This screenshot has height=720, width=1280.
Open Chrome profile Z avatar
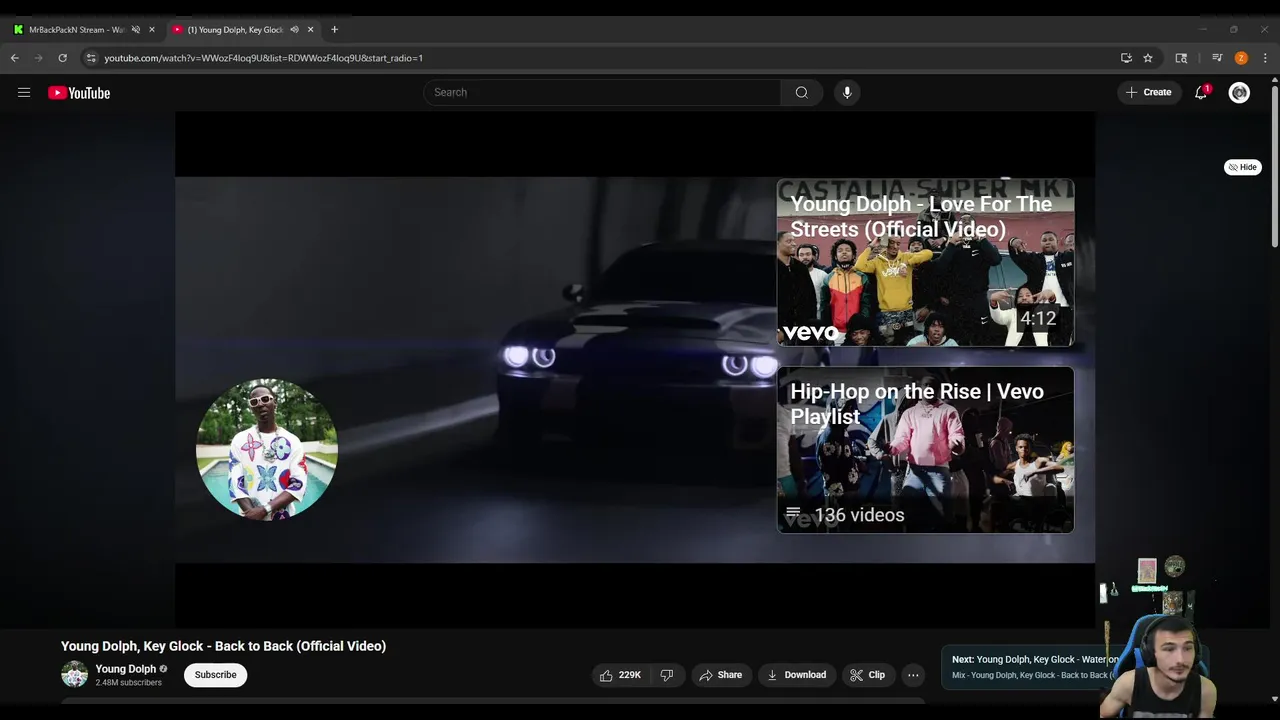(1241, 58)
